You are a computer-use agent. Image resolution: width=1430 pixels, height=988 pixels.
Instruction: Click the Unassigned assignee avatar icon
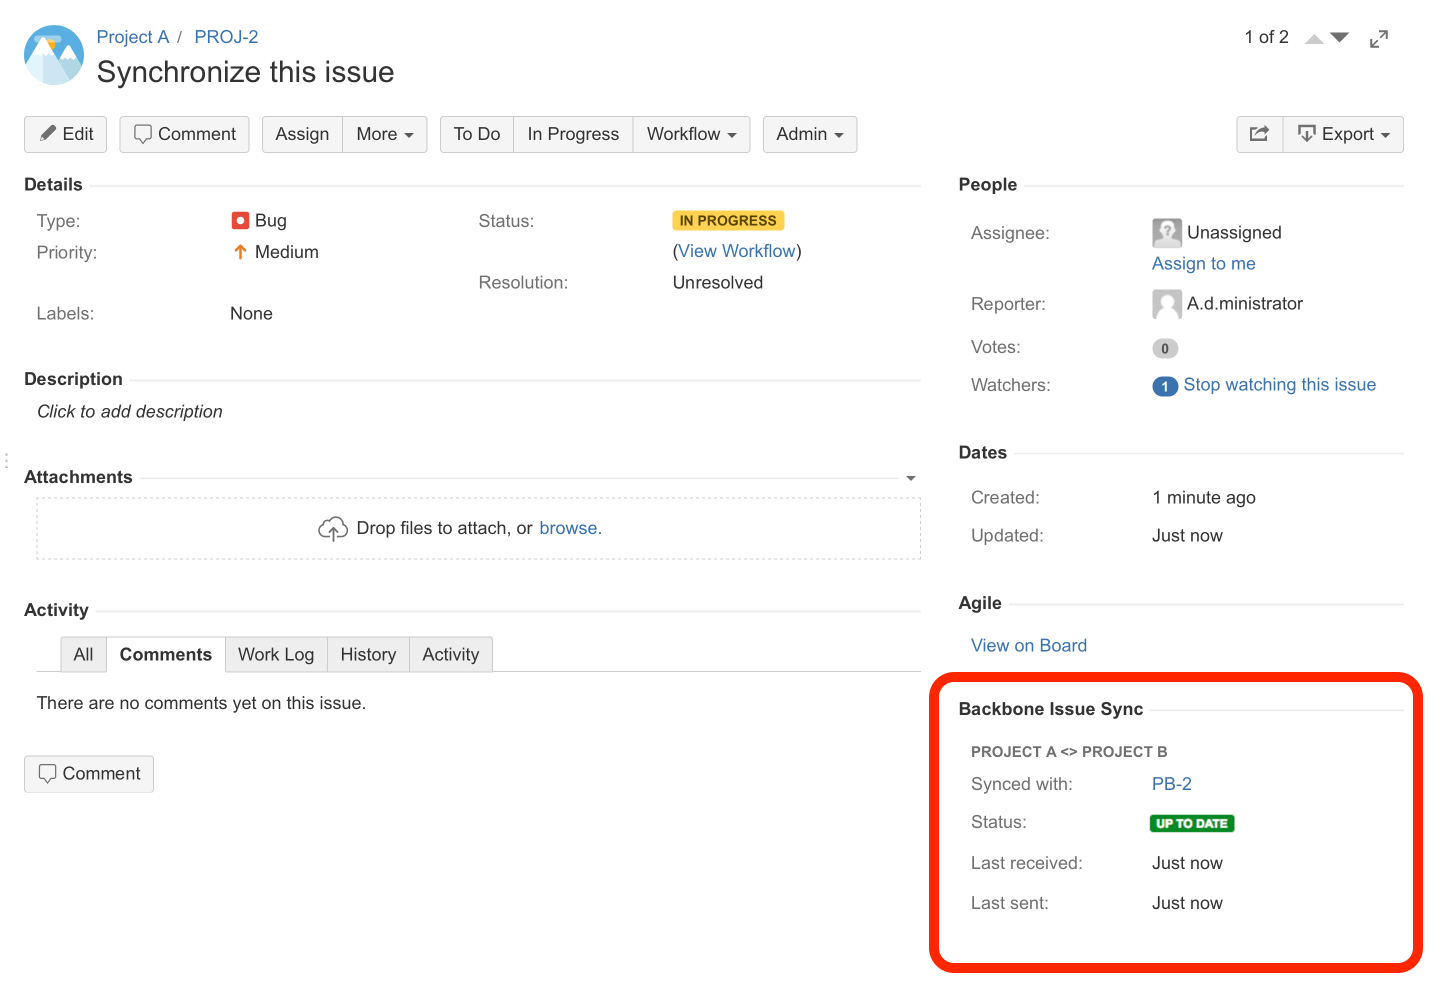[x=1166, y=233]
